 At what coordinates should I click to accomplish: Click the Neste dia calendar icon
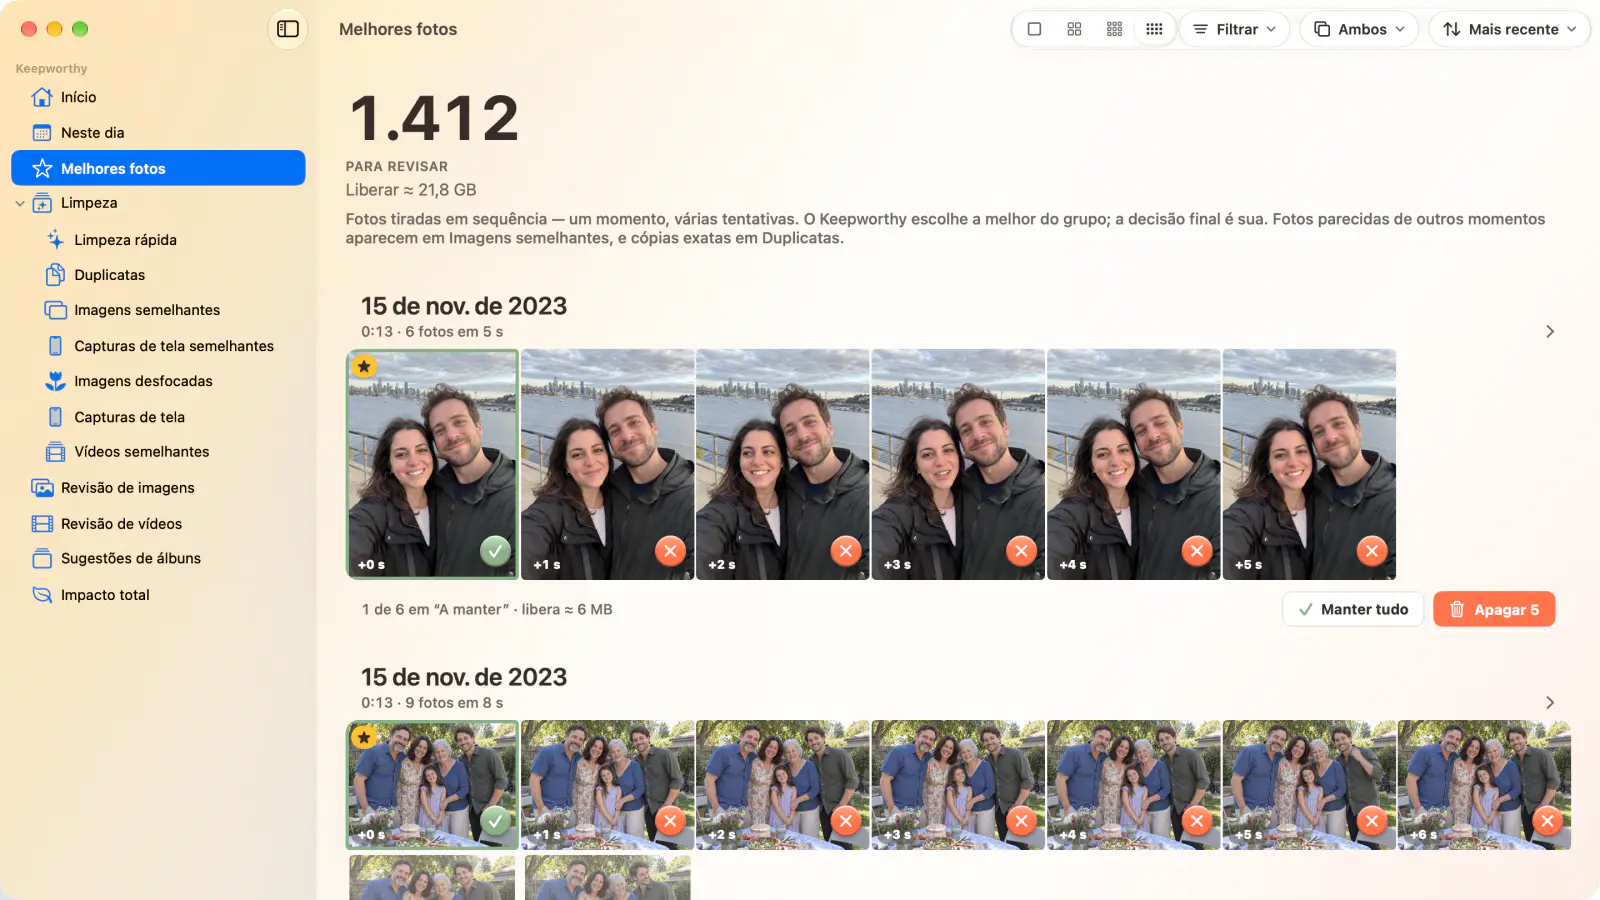42,133
